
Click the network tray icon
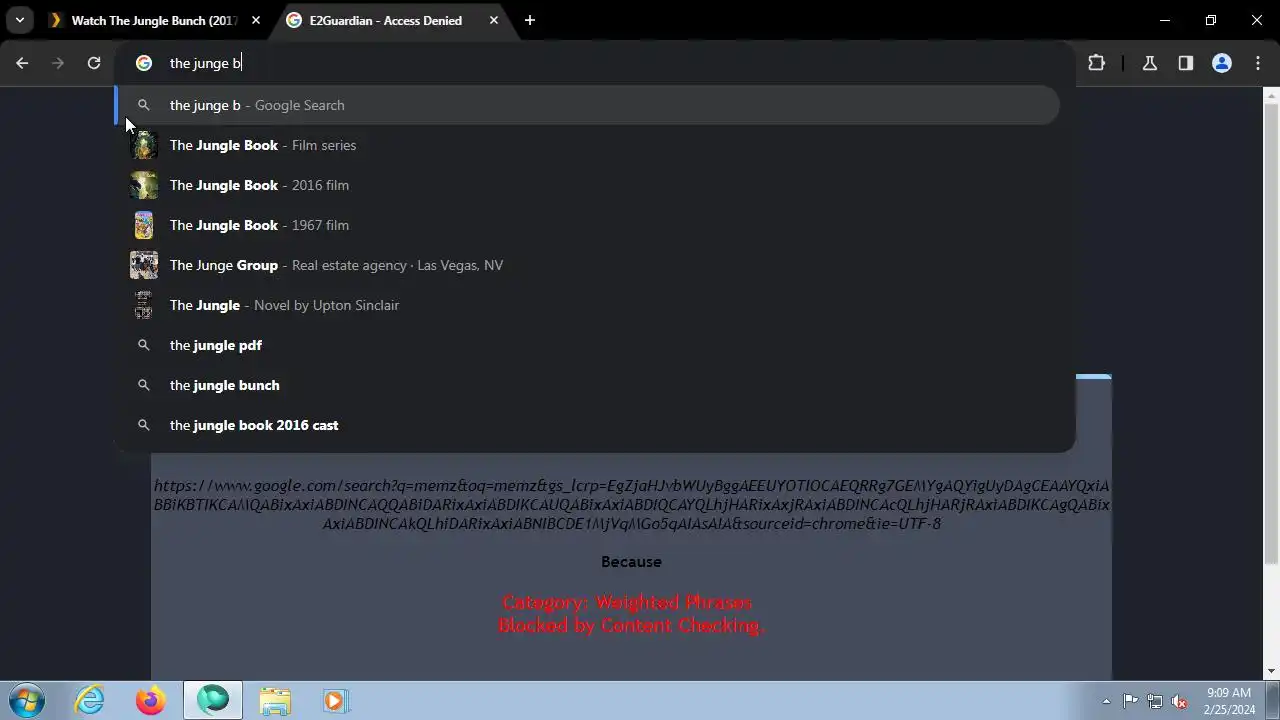1155,701
